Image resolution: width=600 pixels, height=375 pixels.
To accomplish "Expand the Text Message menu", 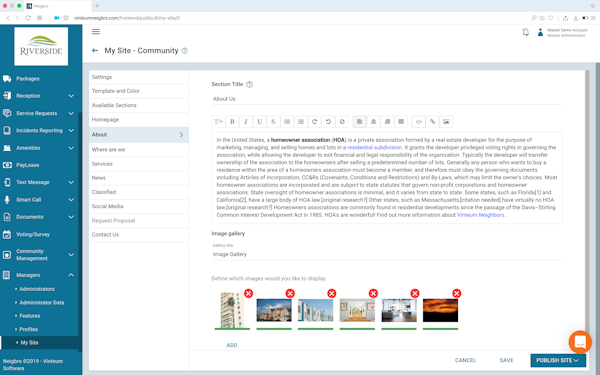I will (71, 182).
